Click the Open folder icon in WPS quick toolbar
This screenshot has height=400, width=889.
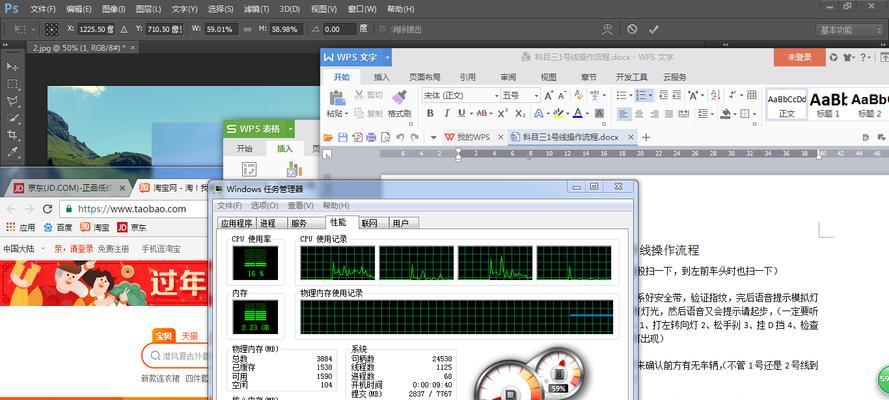328,137
